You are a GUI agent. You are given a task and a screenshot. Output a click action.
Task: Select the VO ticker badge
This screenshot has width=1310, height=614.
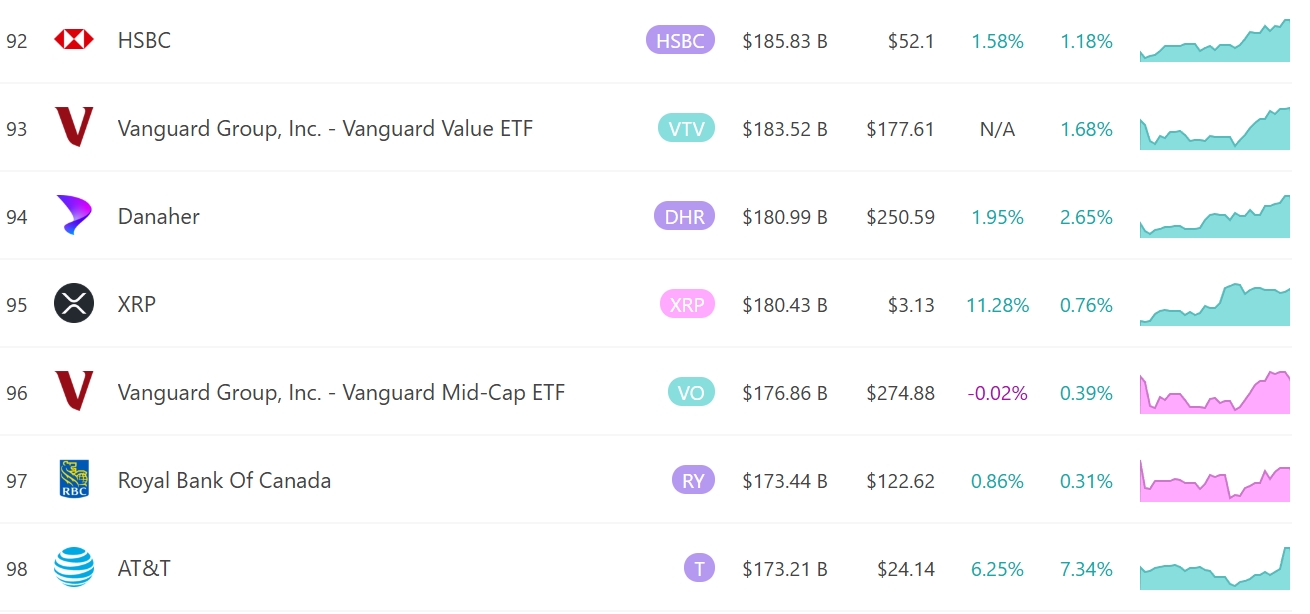(x=691, y=392)
